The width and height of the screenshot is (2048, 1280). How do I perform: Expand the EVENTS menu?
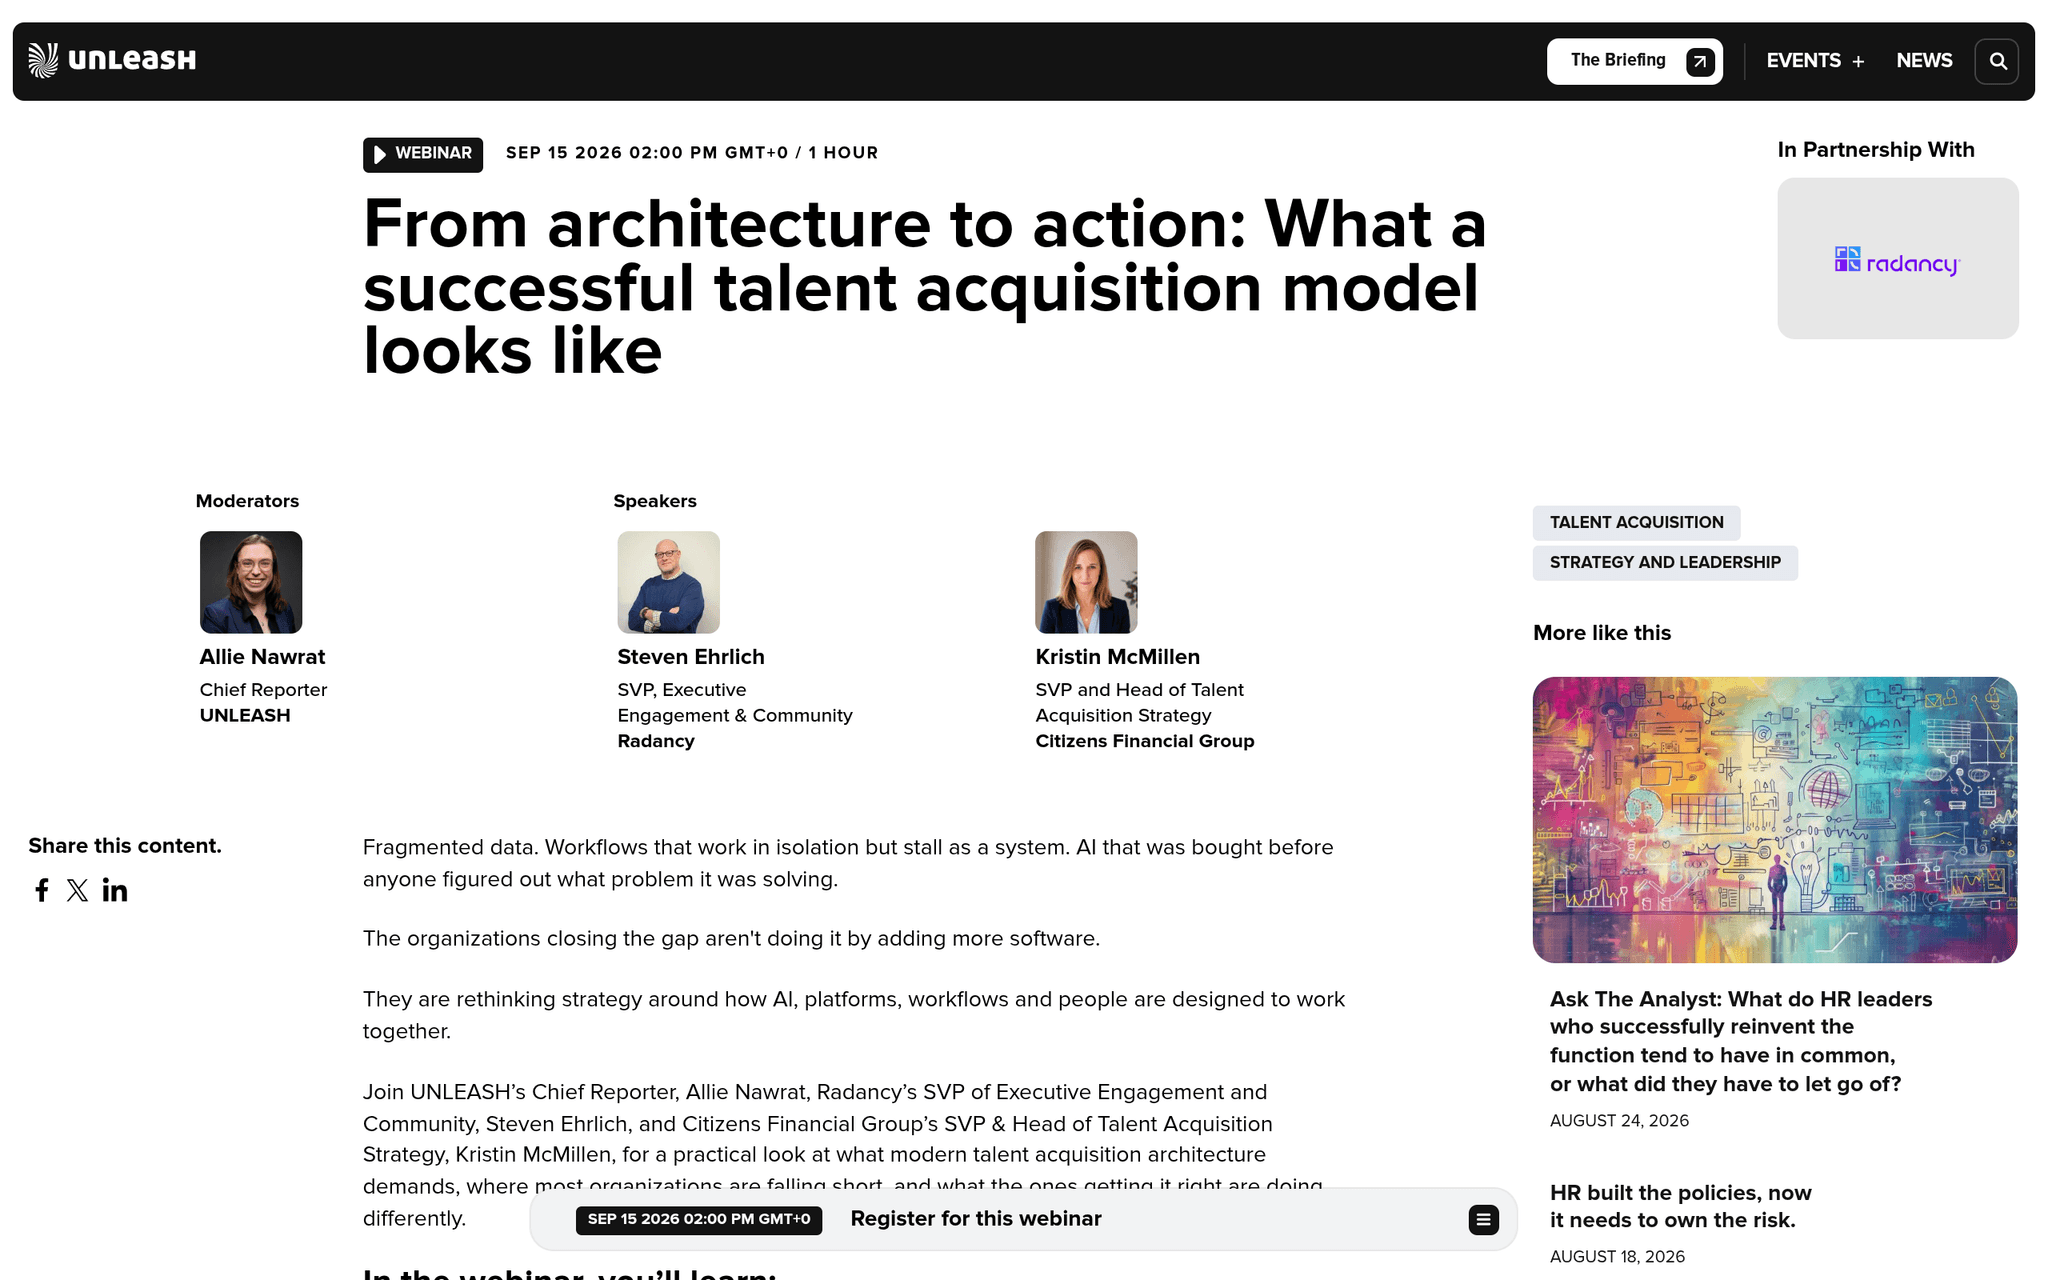pyautogui.click(x=1815, y=61)
